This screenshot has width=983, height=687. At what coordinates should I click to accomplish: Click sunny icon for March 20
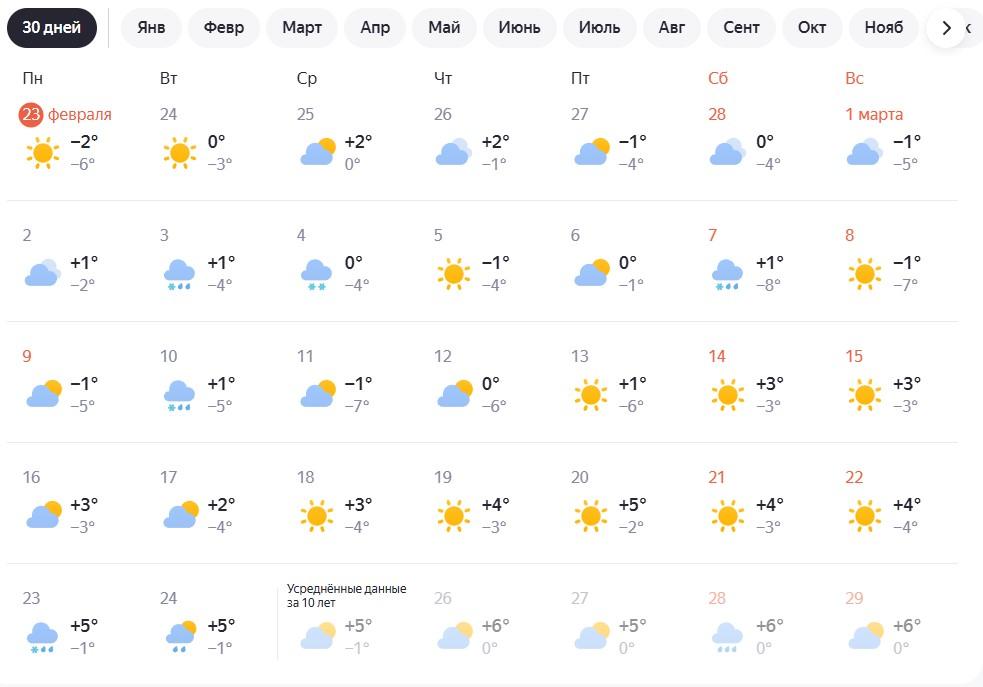591,516
